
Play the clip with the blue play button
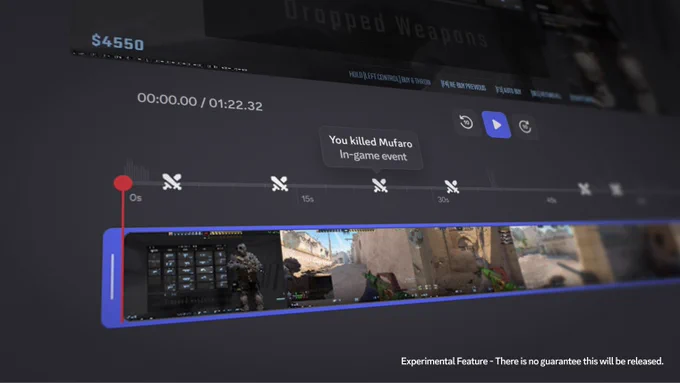[x=496, y=125]
